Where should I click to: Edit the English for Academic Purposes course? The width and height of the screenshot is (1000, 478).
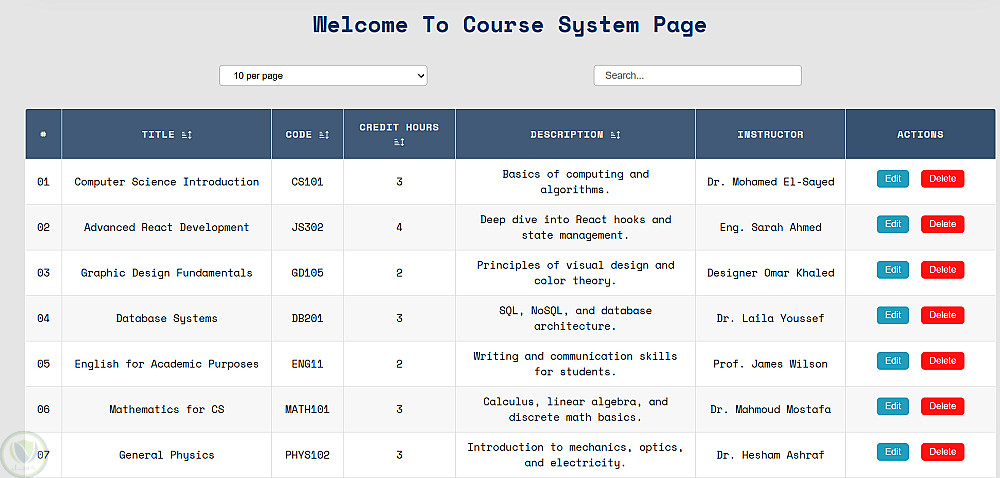click(x=893, y=361)
